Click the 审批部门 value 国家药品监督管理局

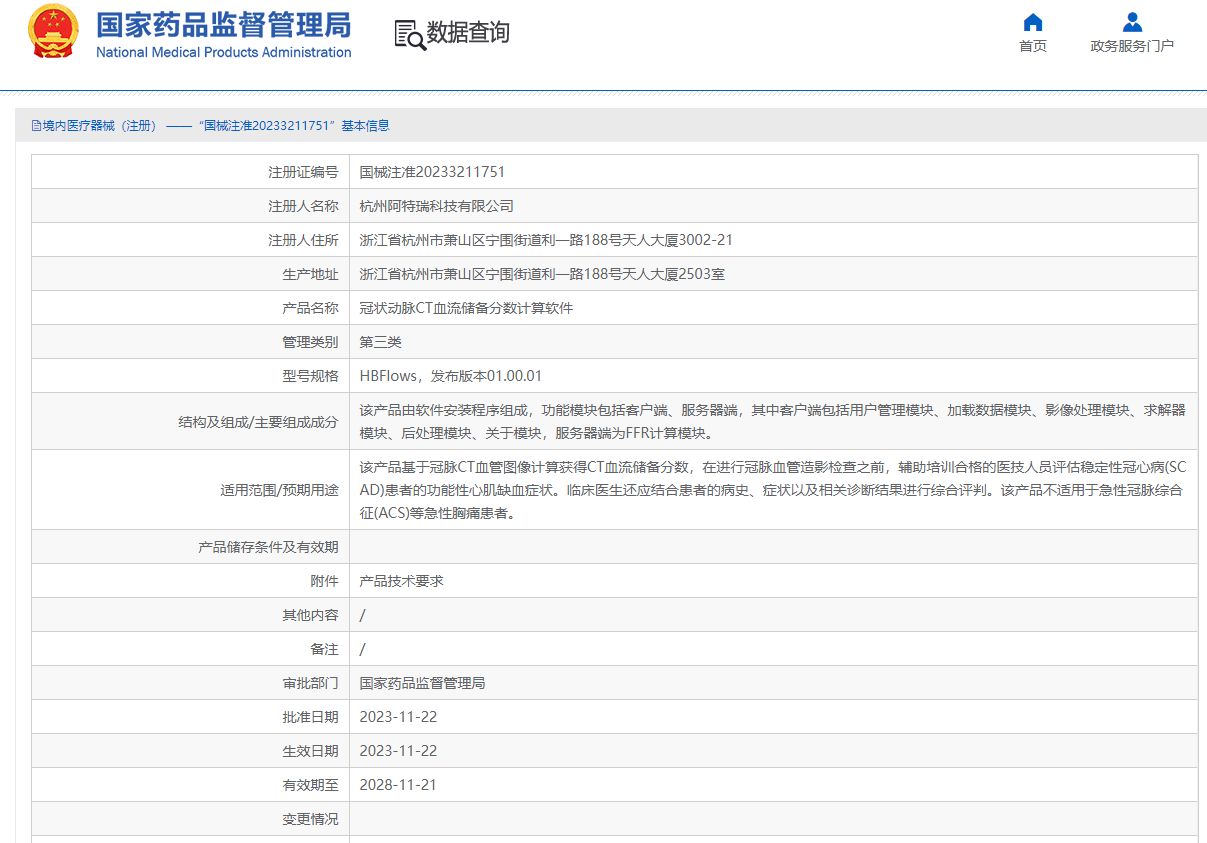pyautogui.click(x=422, y=683)
